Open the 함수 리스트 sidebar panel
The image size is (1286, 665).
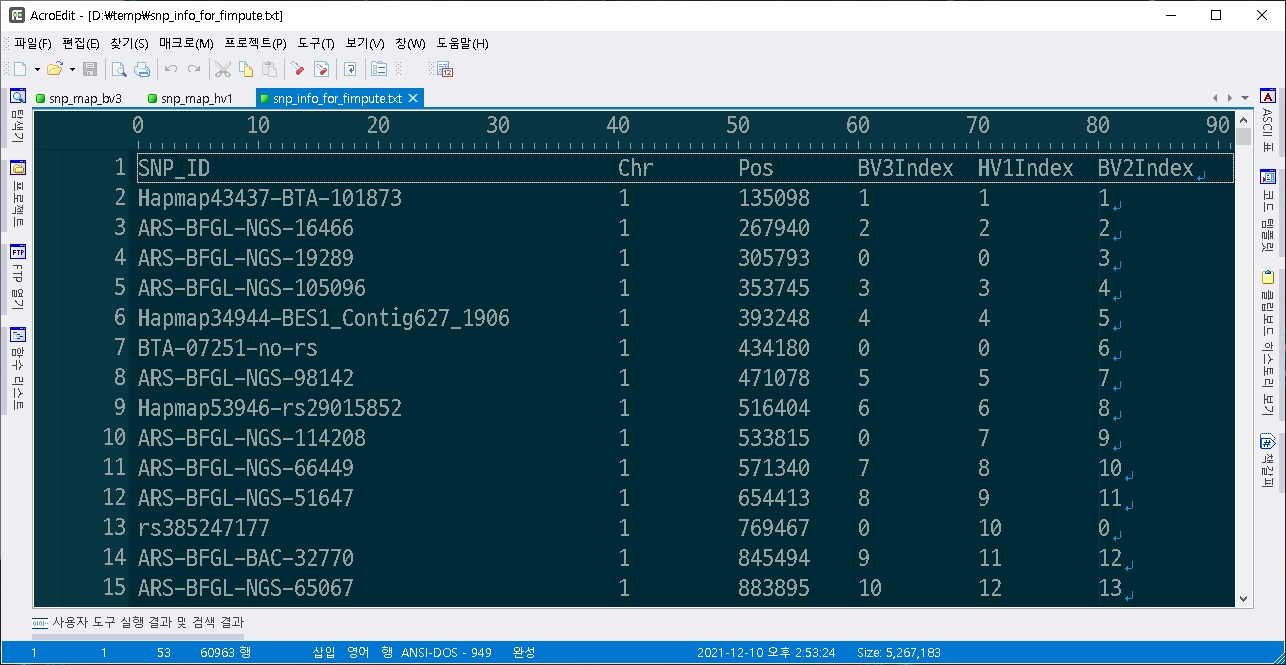tap(17, 369)
